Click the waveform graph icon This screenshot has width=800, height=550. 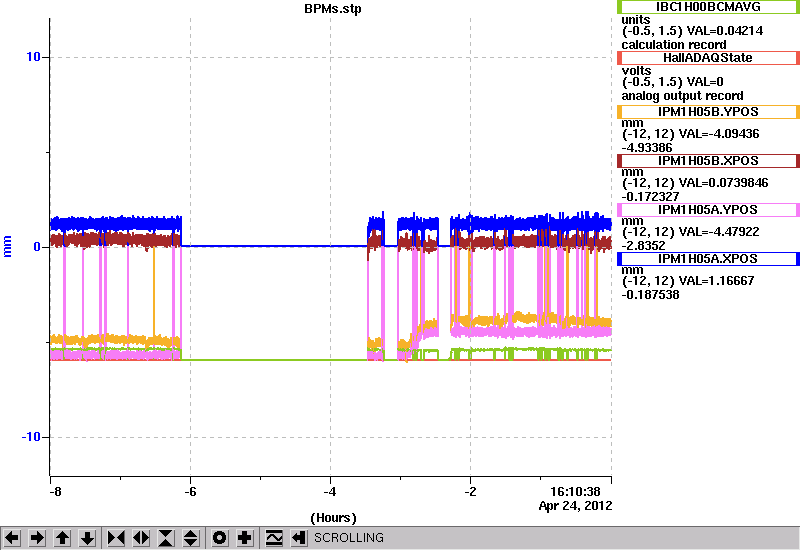tap(274, 538)
